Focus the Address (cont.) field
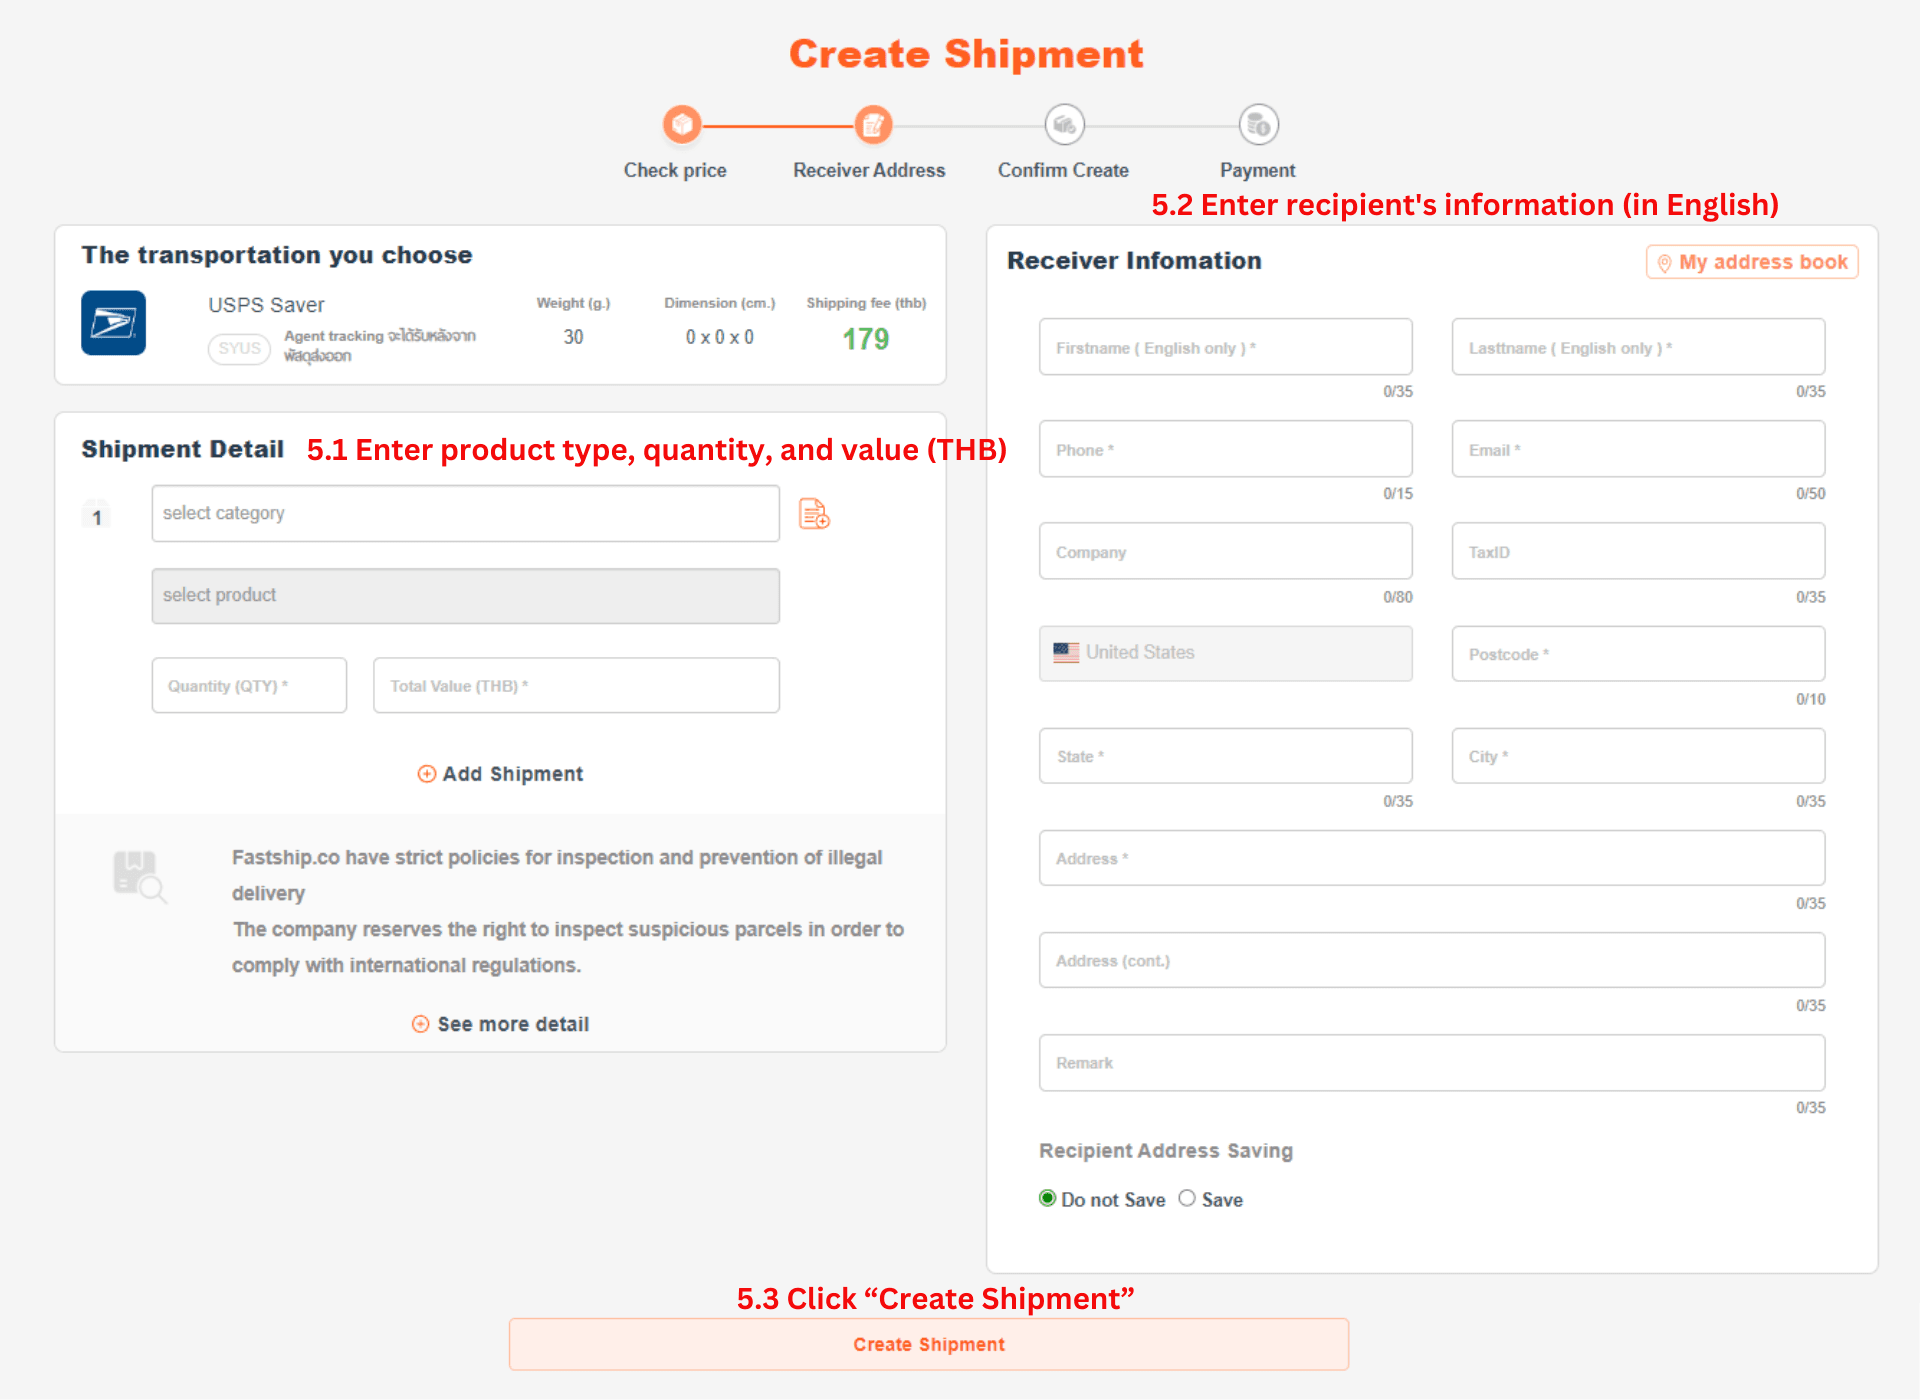 pos(1432,960)
